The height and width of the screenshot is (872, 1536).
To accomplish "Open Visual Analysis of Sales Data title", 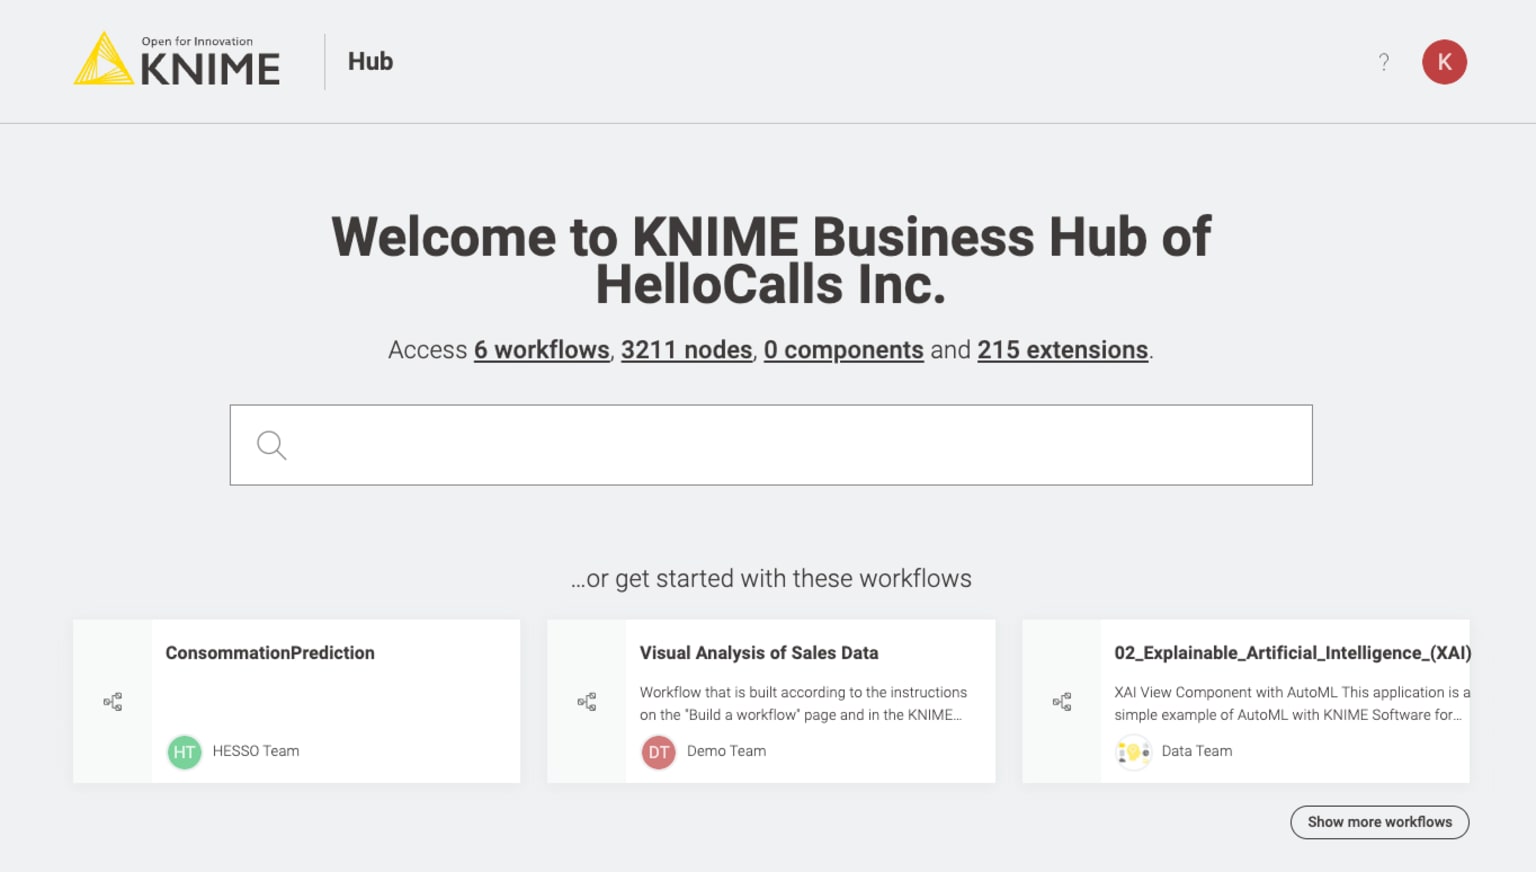I will tap(759, 653).
